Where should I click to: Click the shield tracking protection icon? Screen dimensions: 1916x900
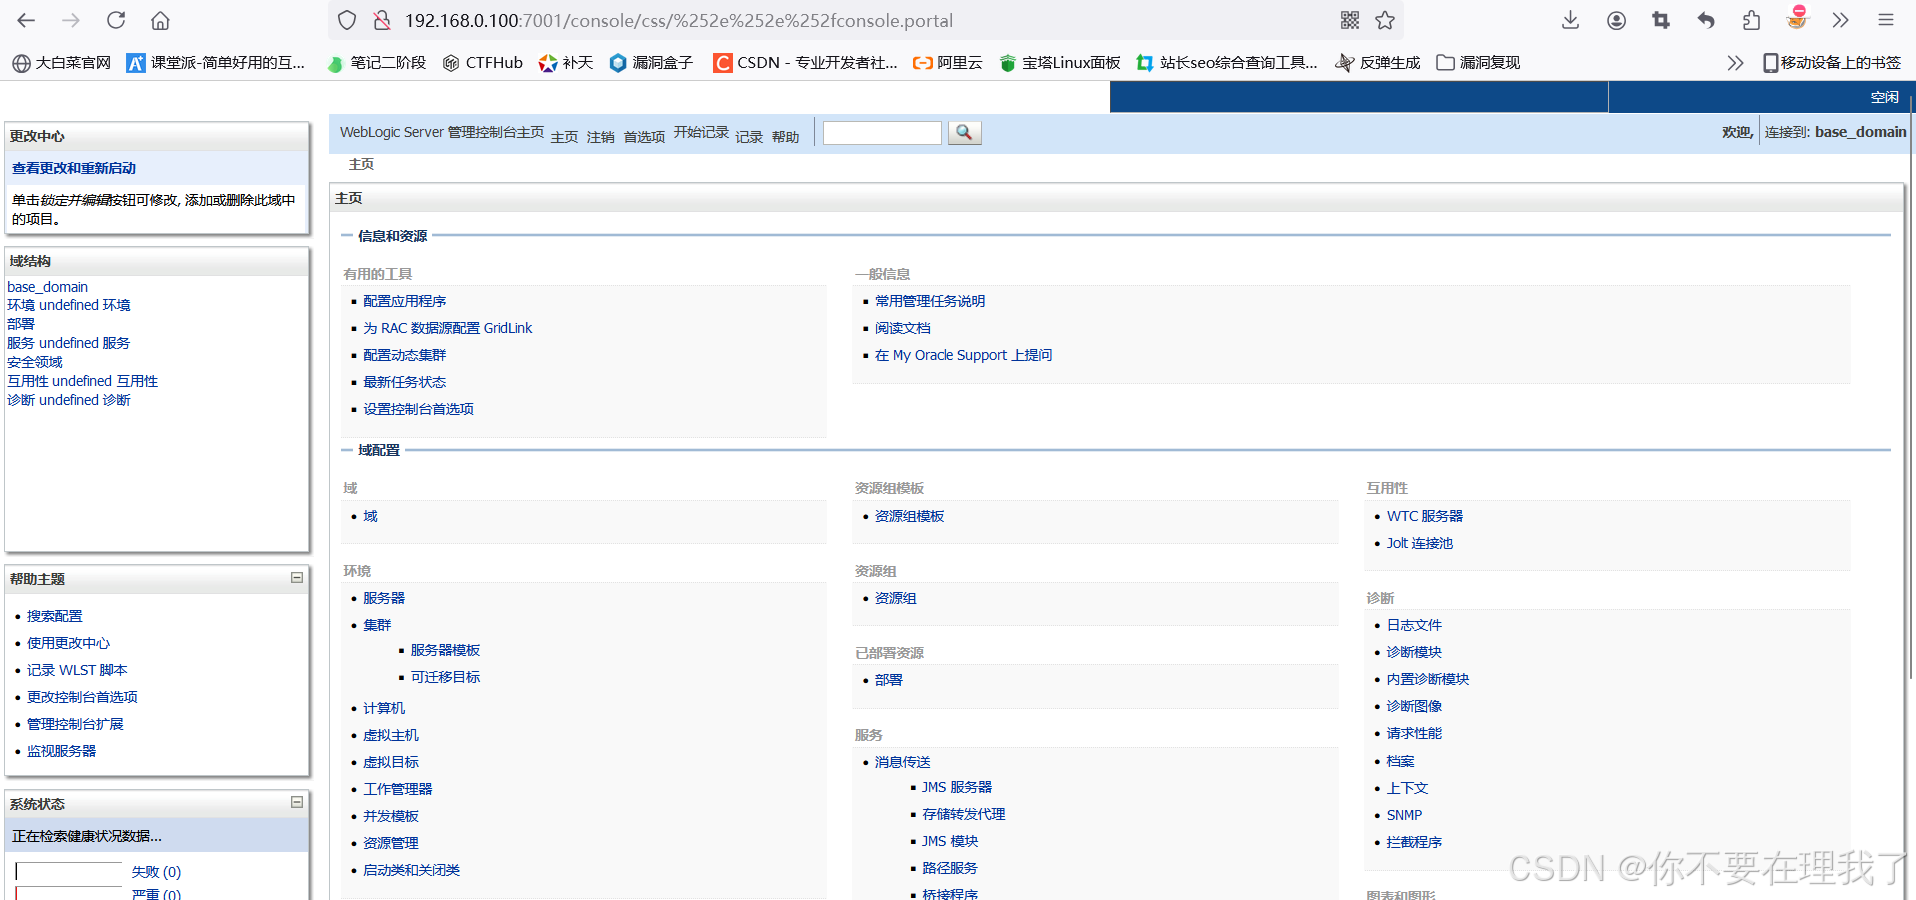pos(347,20)
